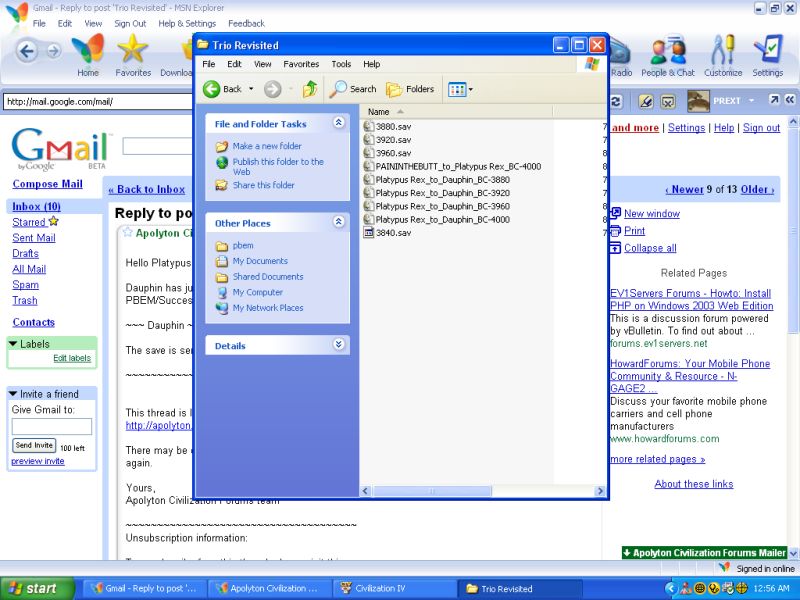
Task: Collapse the Other Places panel
Action: 338,222
